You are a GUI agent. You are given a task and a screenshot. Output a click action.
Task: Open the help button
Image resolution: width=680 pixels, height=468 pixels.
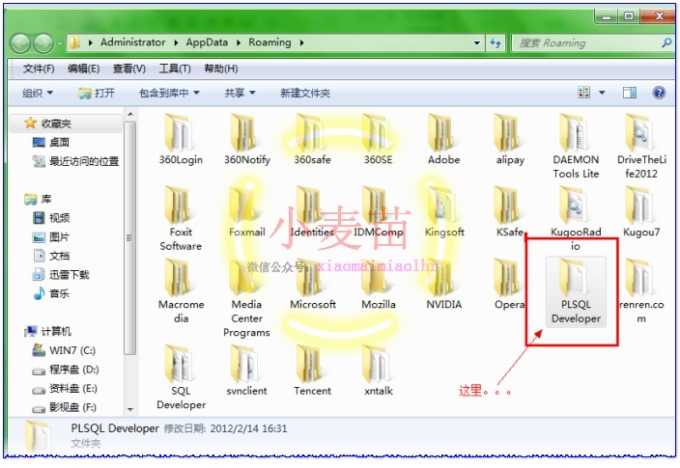point(659,92)
